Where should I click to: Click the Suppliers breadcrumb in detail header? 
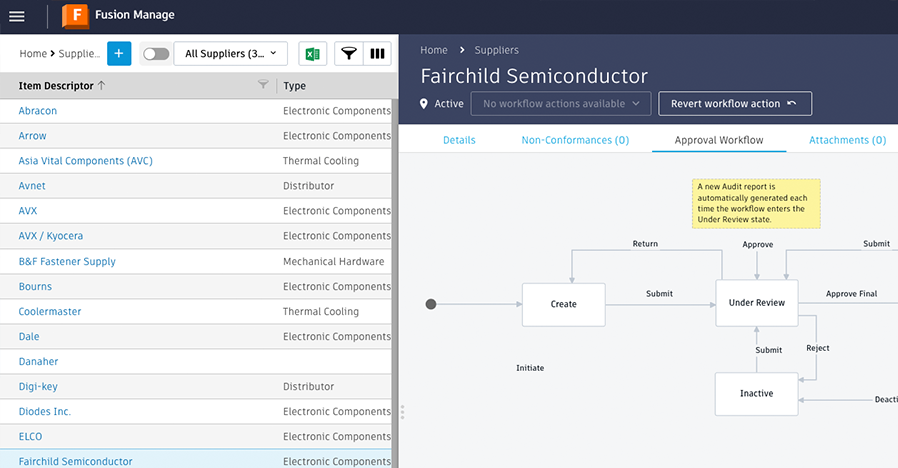coord(496,50)
